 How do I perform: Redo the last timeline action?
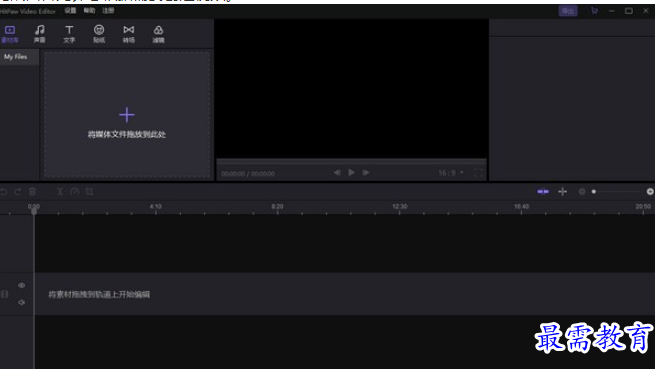[x=18, y=192]
